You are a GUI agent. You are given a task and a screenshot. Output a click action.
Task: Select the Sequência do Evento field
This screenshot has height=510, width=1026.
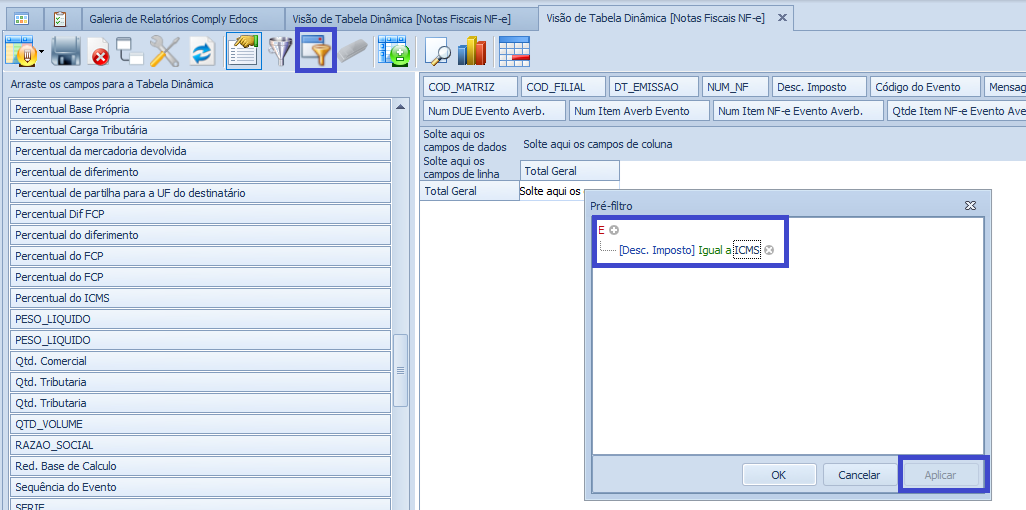point(200,486)
